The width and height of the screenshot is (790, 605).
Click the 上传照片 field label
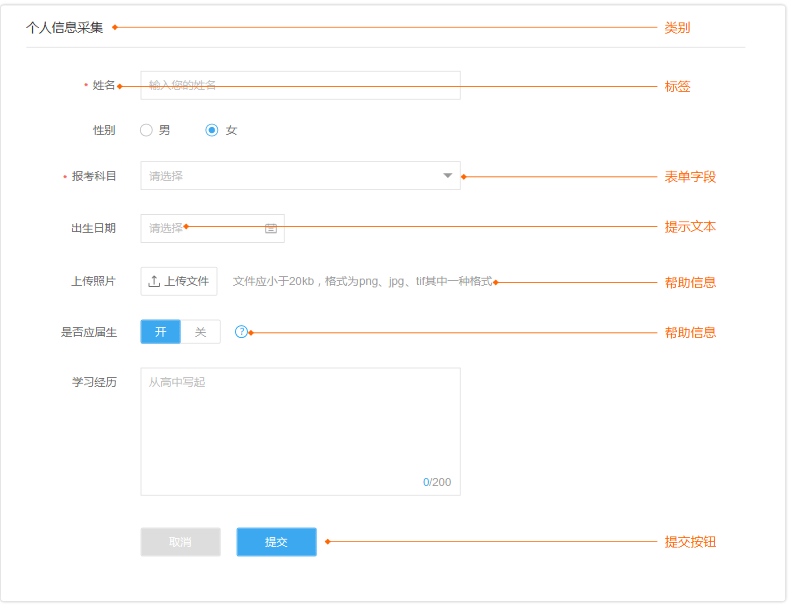coord(94,281)
